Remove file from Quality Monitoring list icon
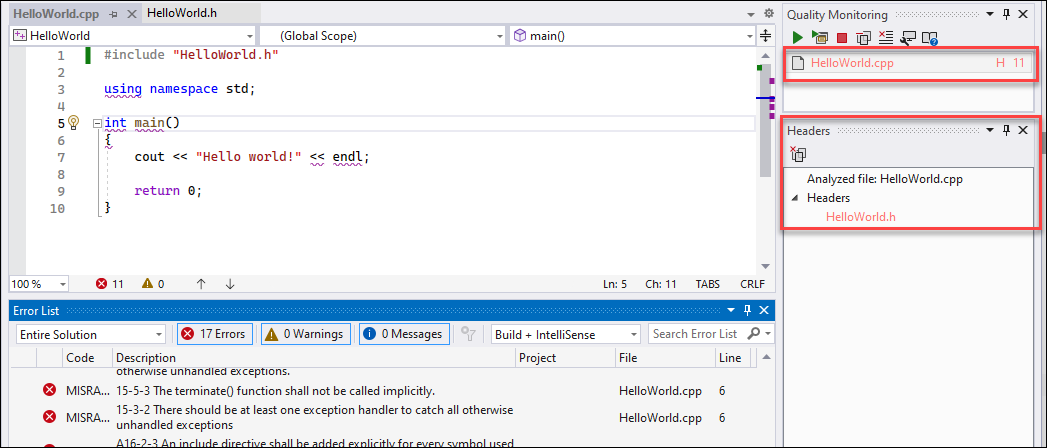 click(863, 39)
